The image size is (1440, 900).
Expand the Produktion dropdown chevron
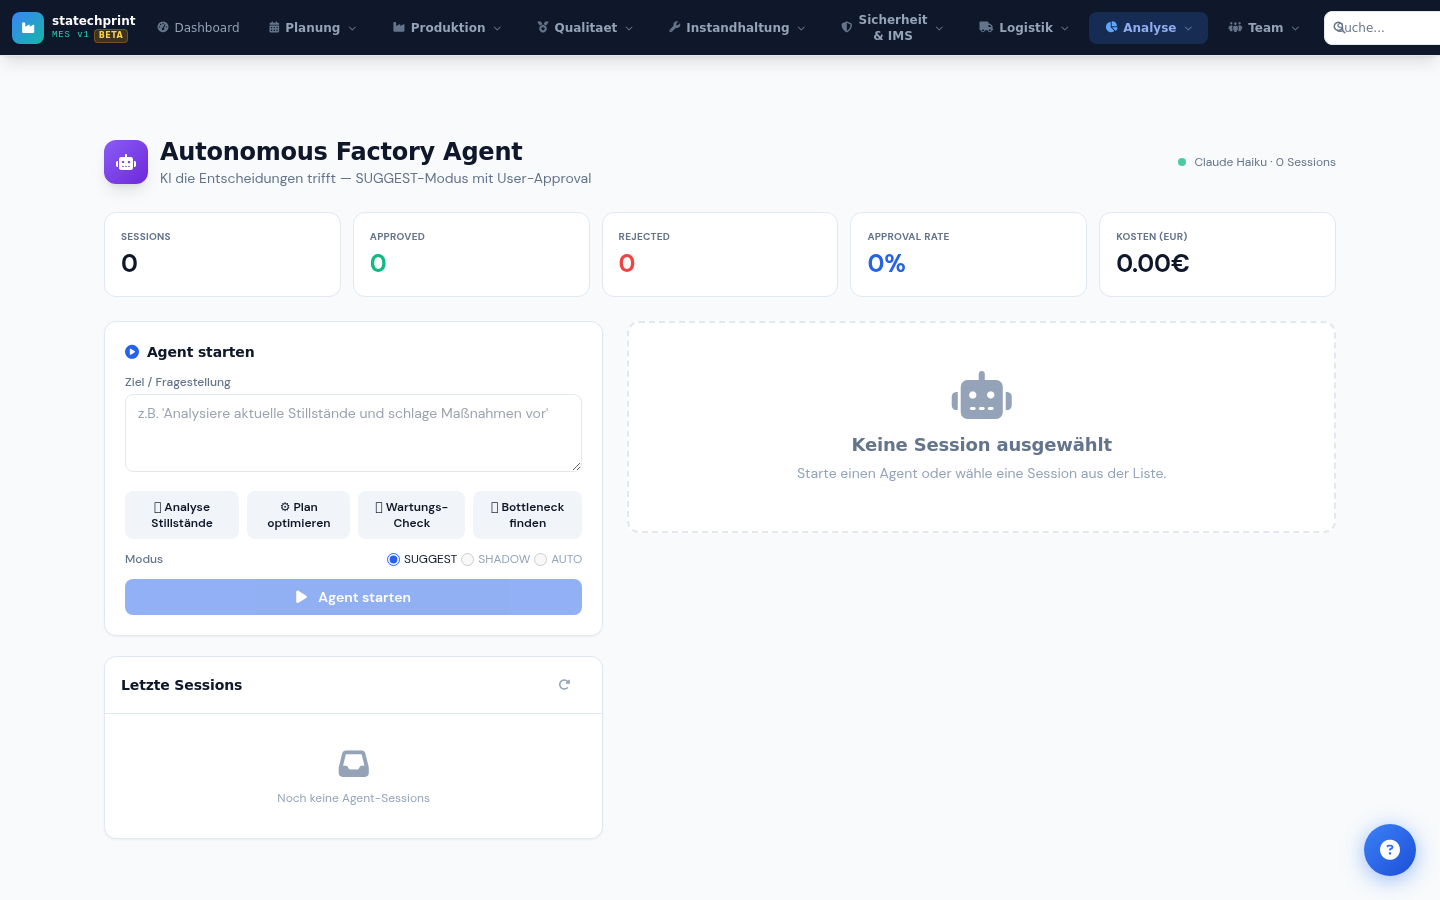[498, 29]
